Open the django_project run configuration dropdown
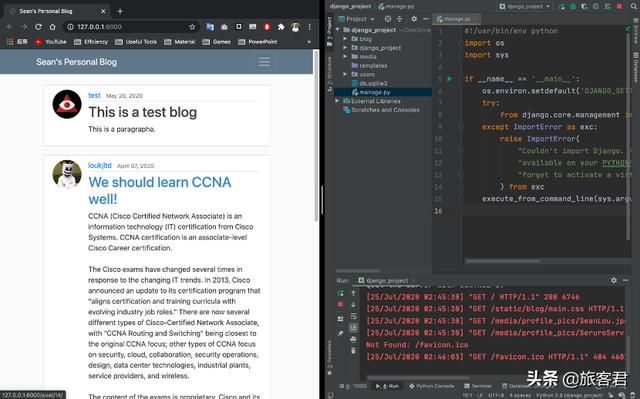The width and height of the screenshot is (640, 399). tap(526, 7)
